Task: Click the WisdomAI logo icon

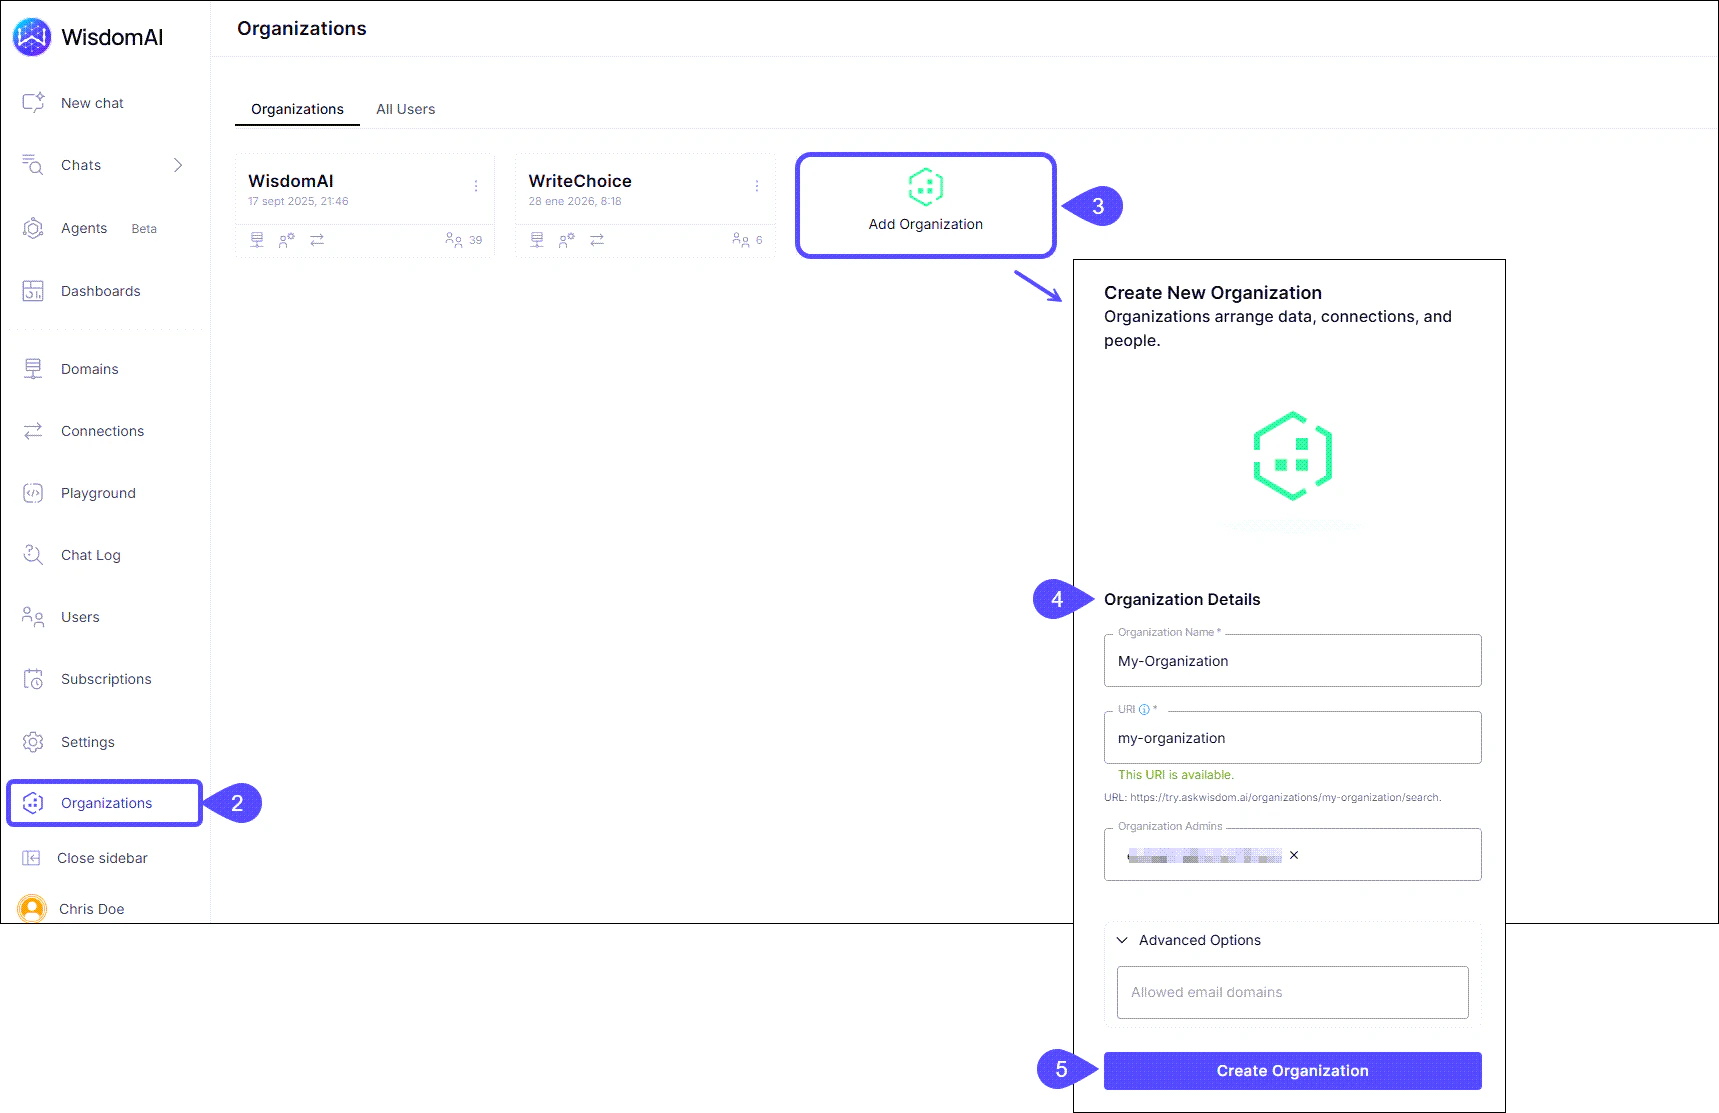Action: click(31, 36)
